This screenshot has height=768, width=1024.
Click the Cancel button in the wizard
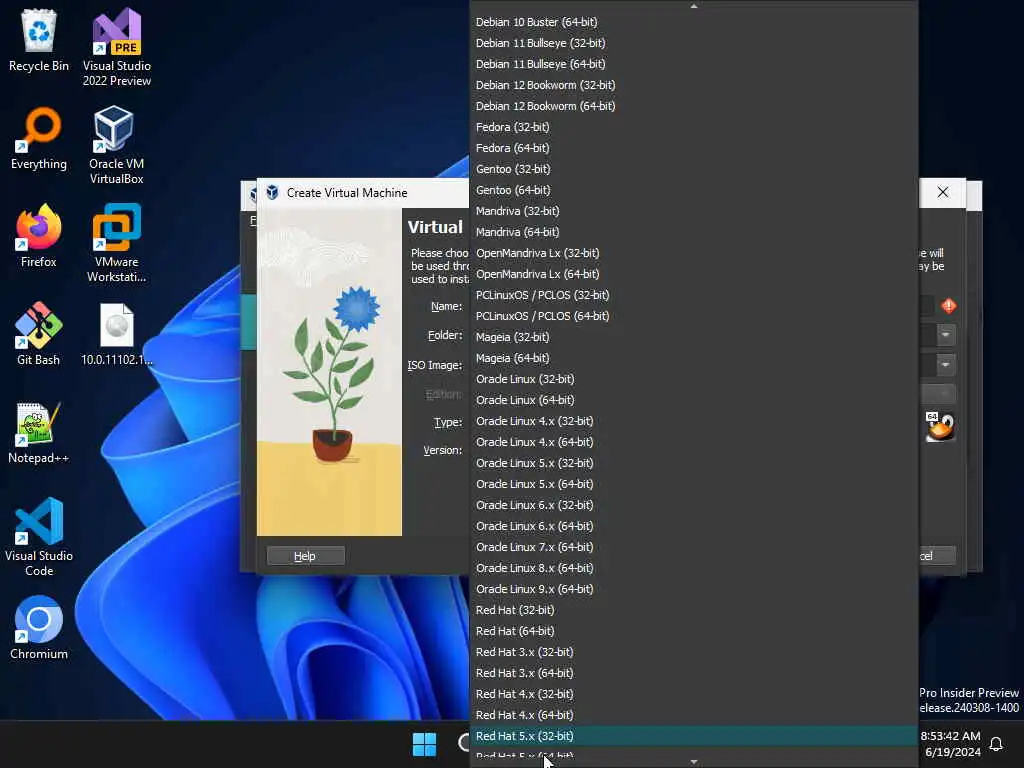point(937,556)
